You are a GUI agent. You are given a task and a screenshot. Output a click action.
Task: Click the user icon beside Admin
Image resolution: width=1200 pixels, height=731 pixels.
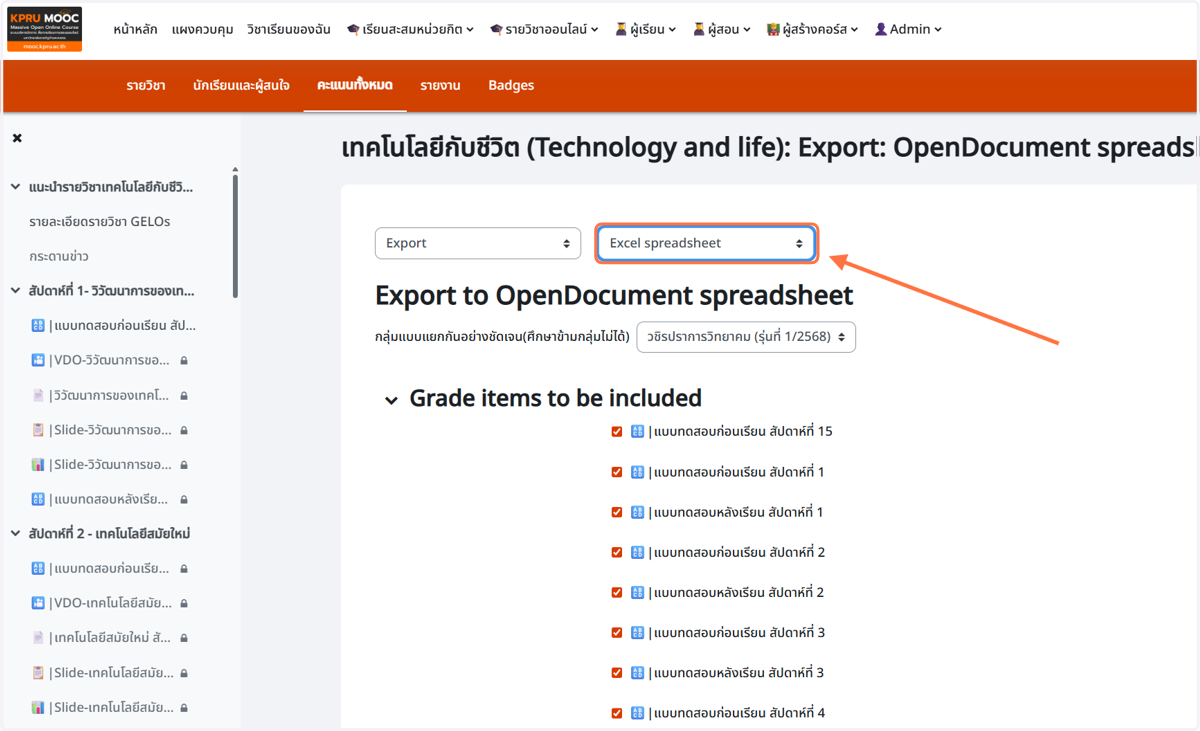[881, 30]
